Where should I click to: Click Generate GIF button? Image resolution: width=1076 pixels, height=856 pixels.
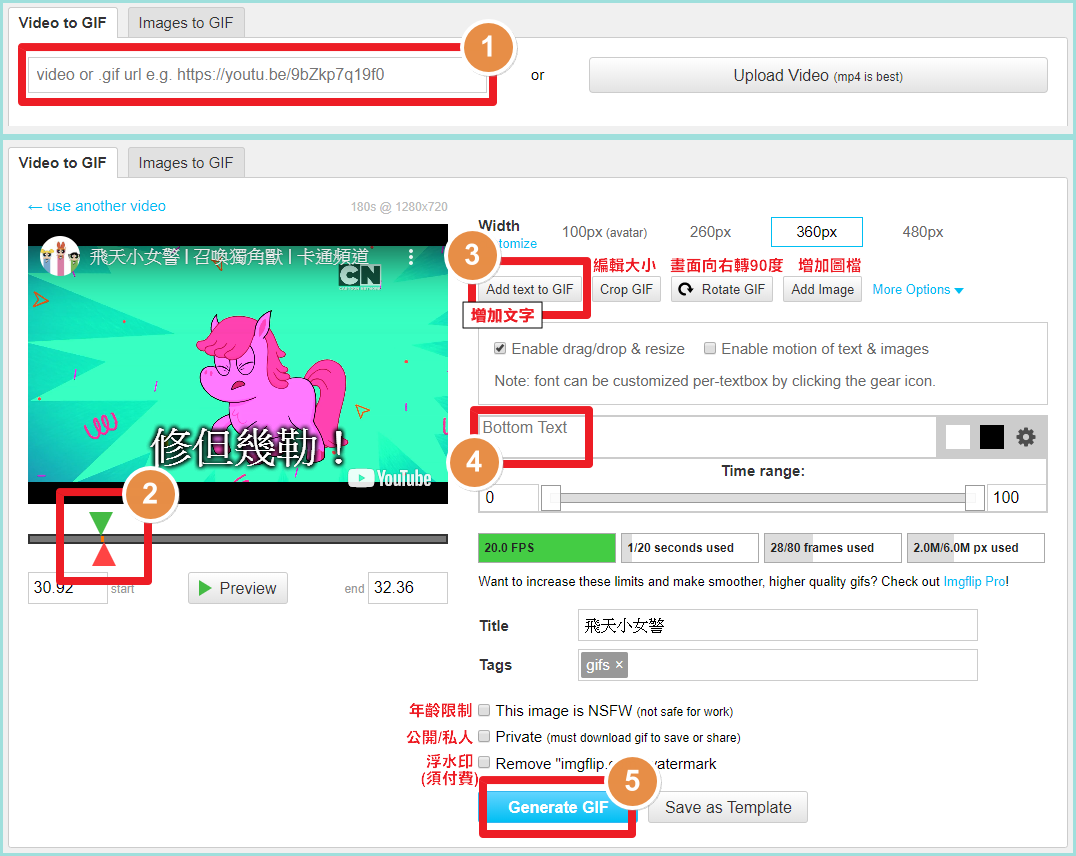click(x=558, y=807)
